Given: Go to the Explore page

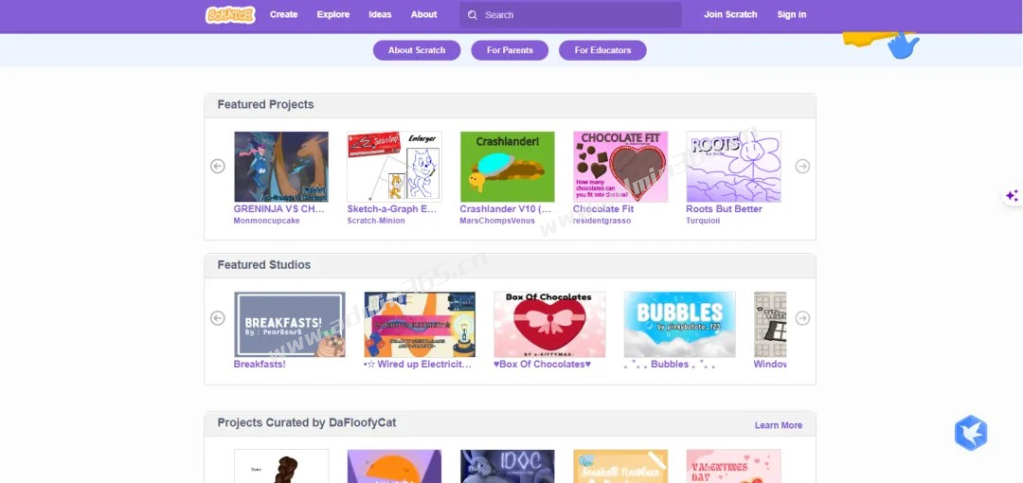Looking at the screenshot, I should point(333,14).
